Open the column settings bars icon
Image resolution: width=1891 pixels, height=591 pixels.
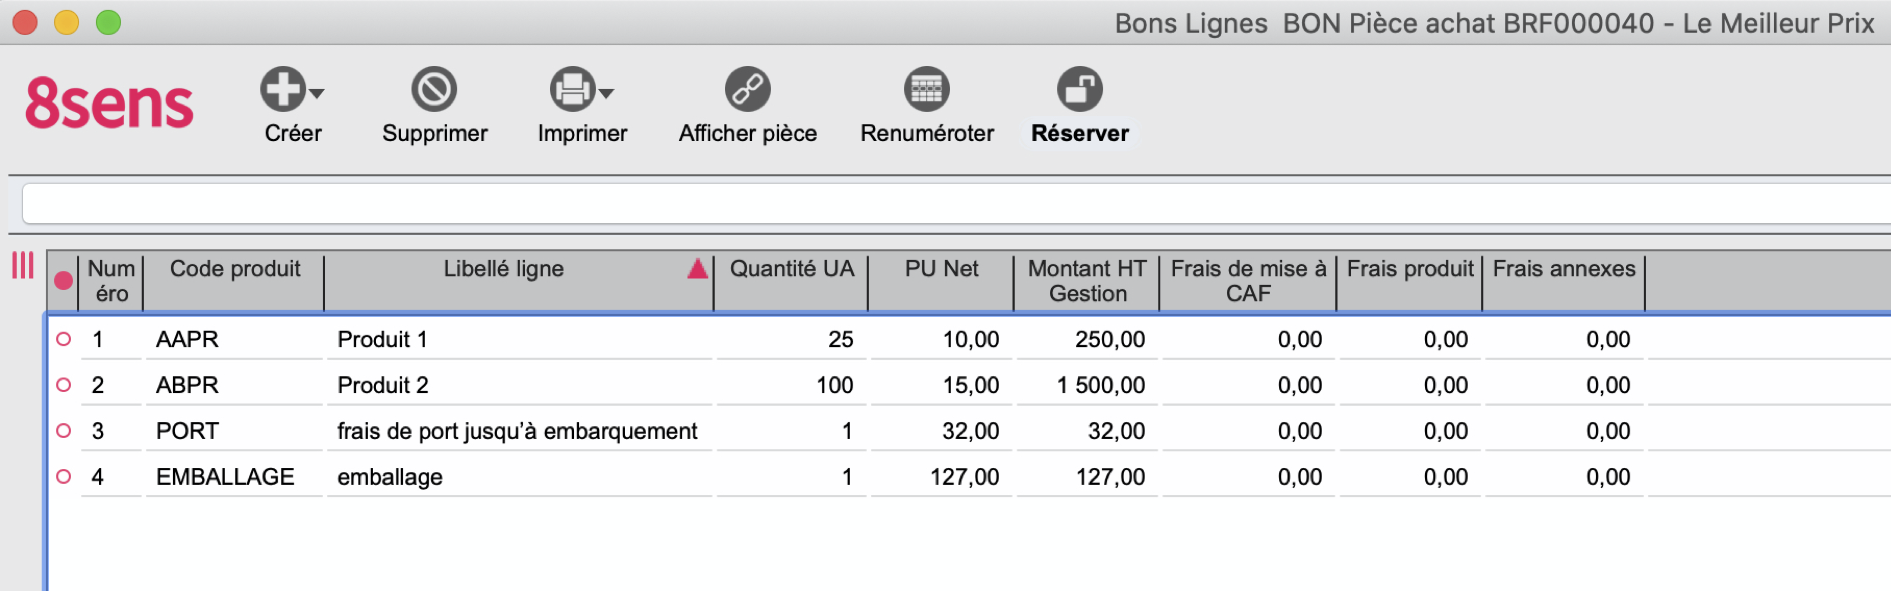click(x=23, y=265)
